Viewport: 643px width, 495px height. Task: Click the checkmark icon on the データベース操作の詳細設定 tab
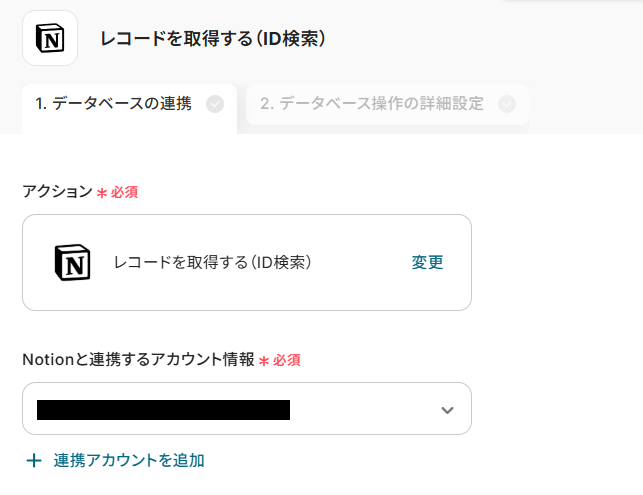[507, 103]
